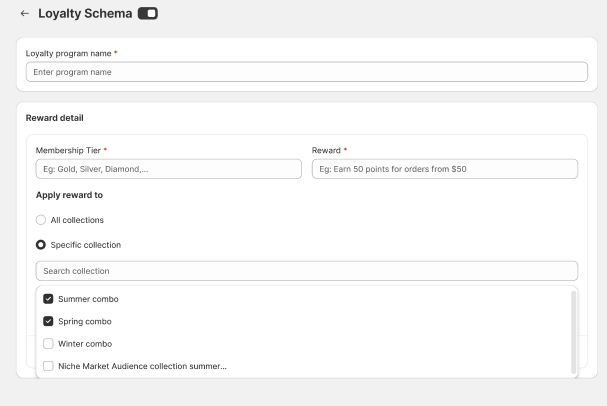Click the Apply reward to label
607x406 pixels.
tap(69, 195)
